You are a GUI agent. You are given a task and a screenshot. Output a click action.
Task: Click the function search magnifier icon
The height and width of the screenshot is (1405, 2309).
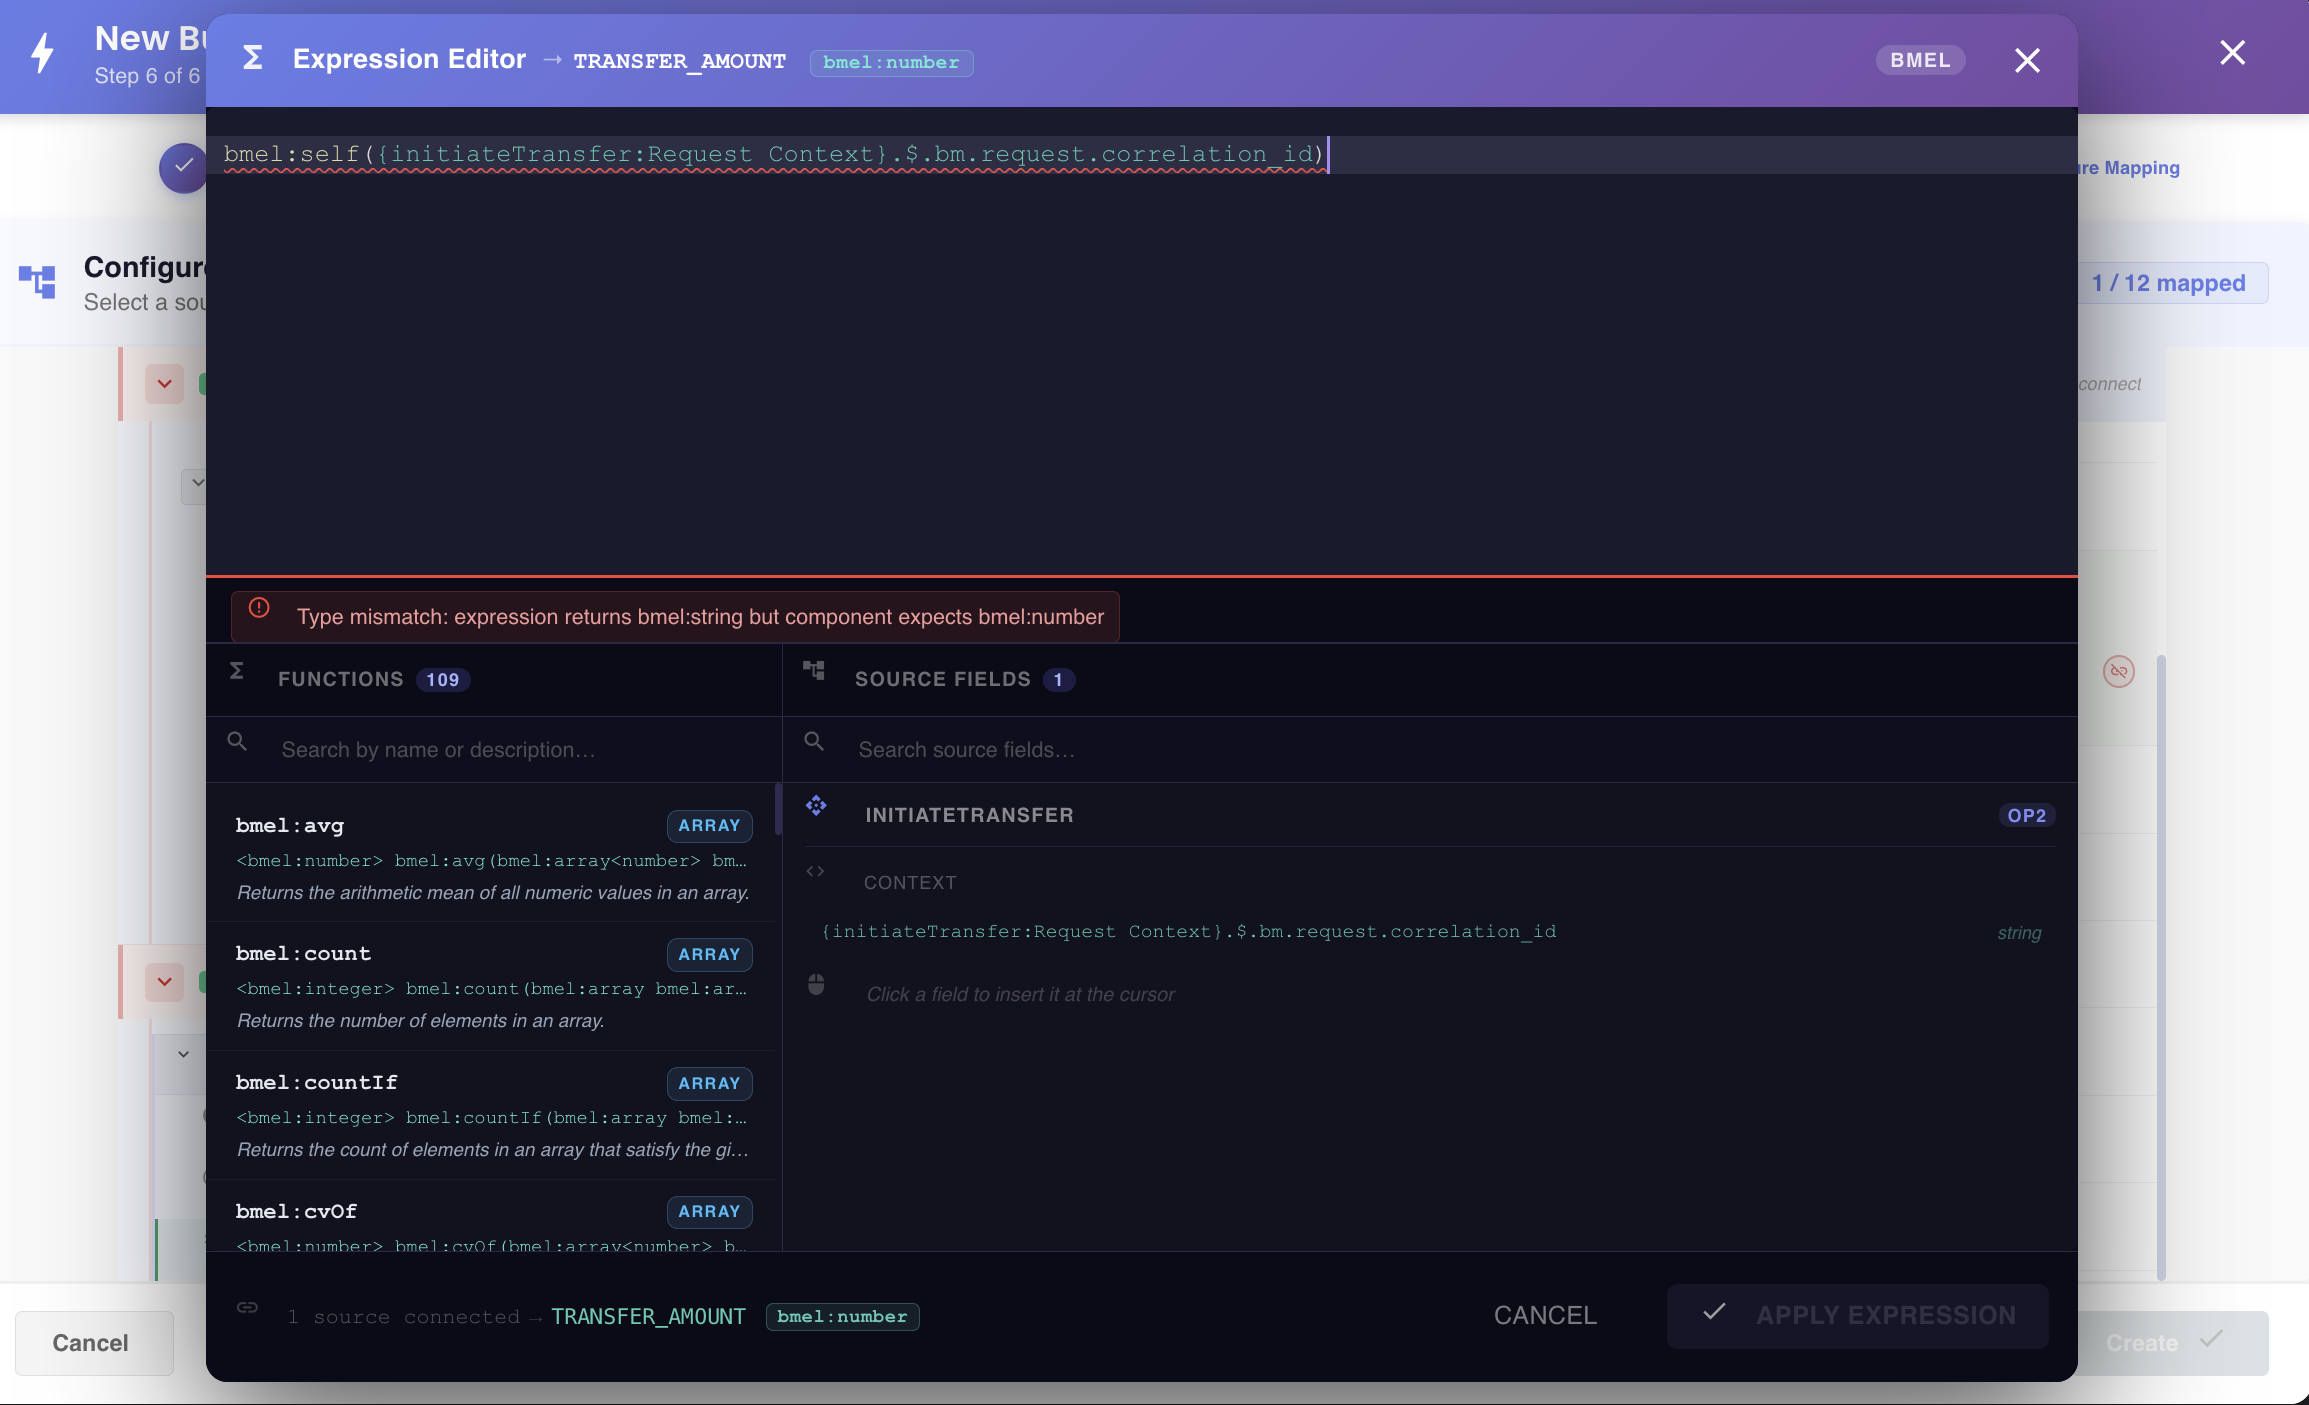point(237,741)
